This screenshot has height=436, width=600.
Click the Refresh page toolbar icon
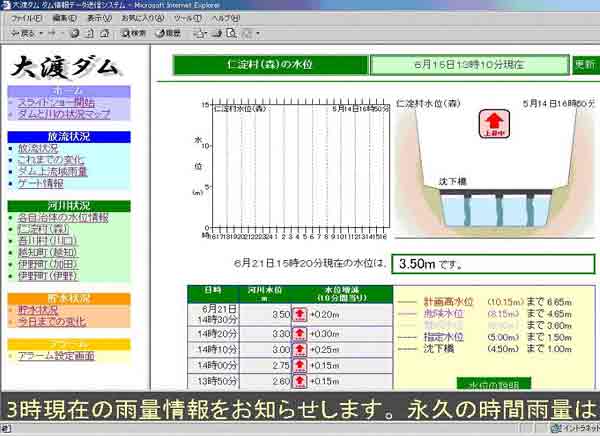tap(90, 33)
